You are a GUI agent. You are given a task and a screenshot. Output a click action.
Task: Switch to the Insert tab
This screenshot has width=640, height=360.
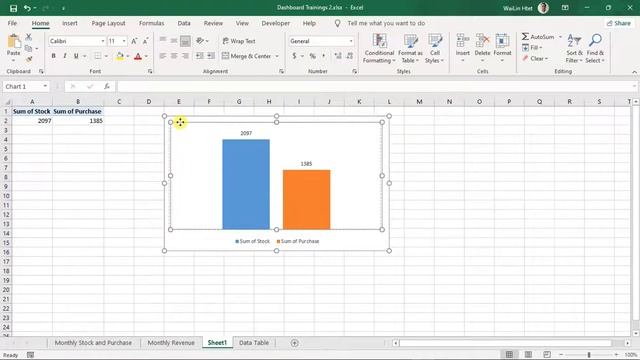pos(70,23)
